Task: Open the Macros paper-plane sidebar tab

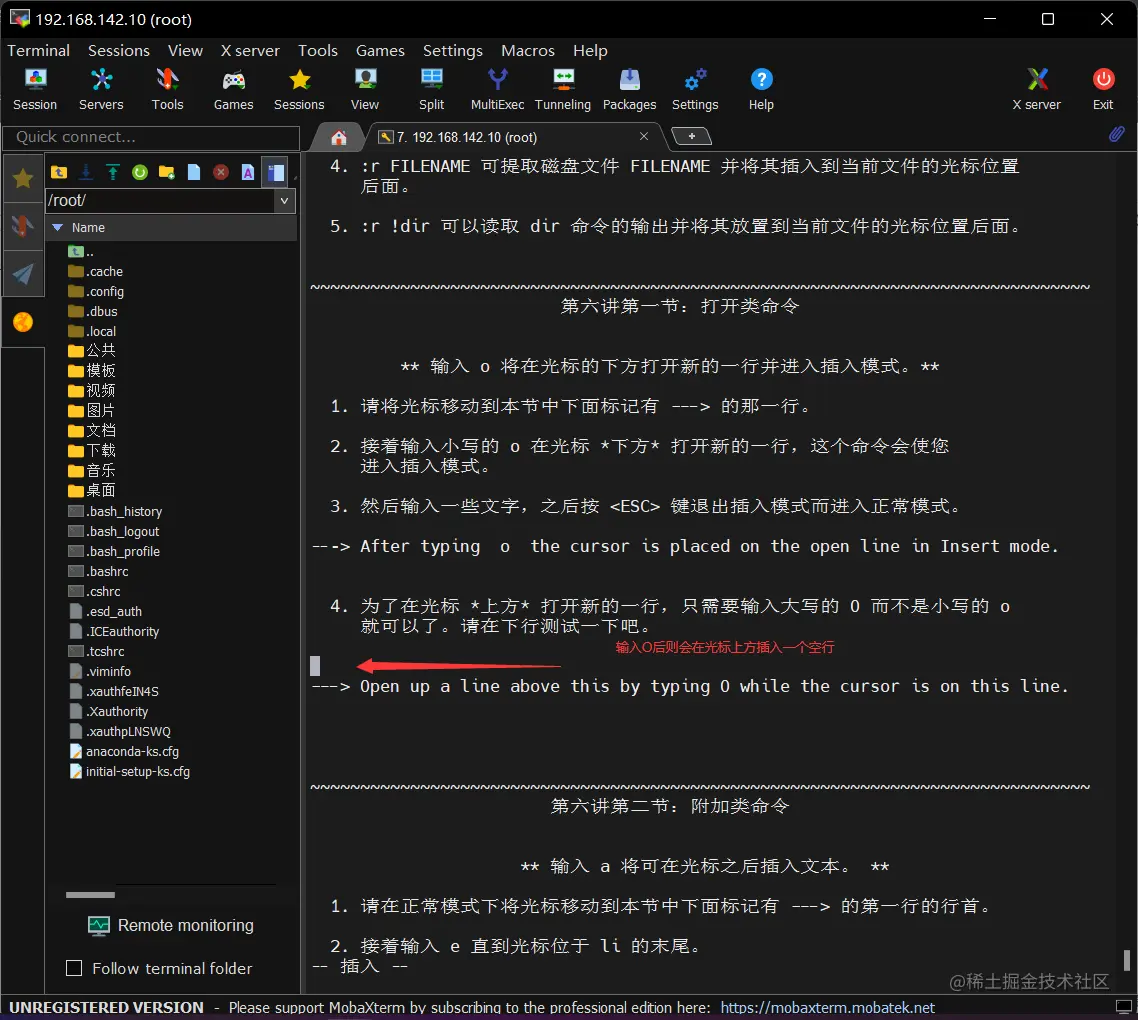Action: 23,274
